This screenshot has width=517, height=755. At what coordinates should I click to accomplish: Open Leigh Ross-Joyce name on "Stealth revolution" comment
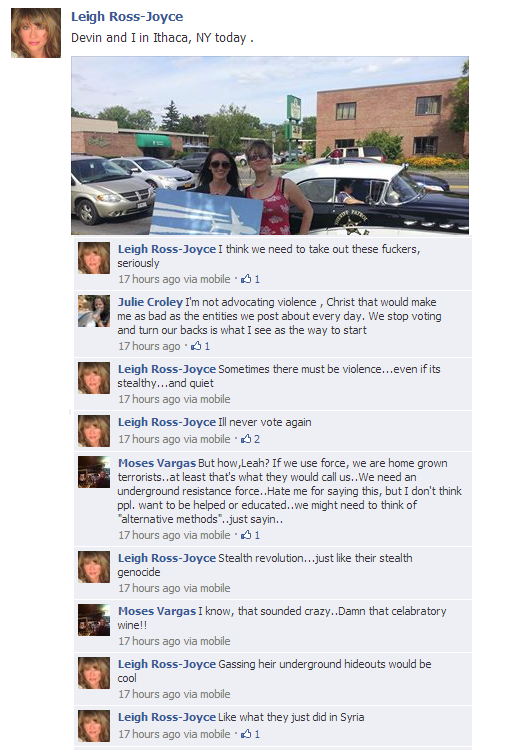click(x=167, y=558)
